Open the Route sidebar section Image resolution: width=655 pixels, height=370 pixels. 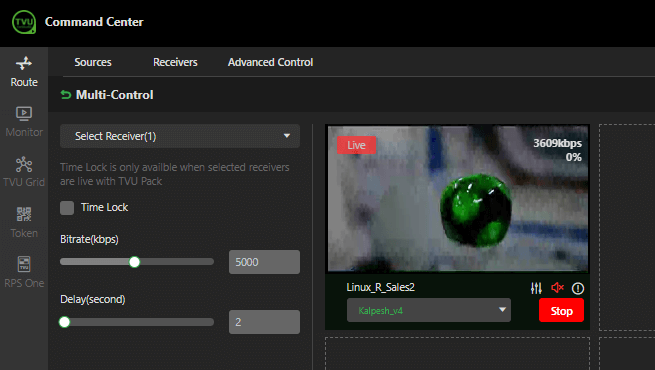24,72
